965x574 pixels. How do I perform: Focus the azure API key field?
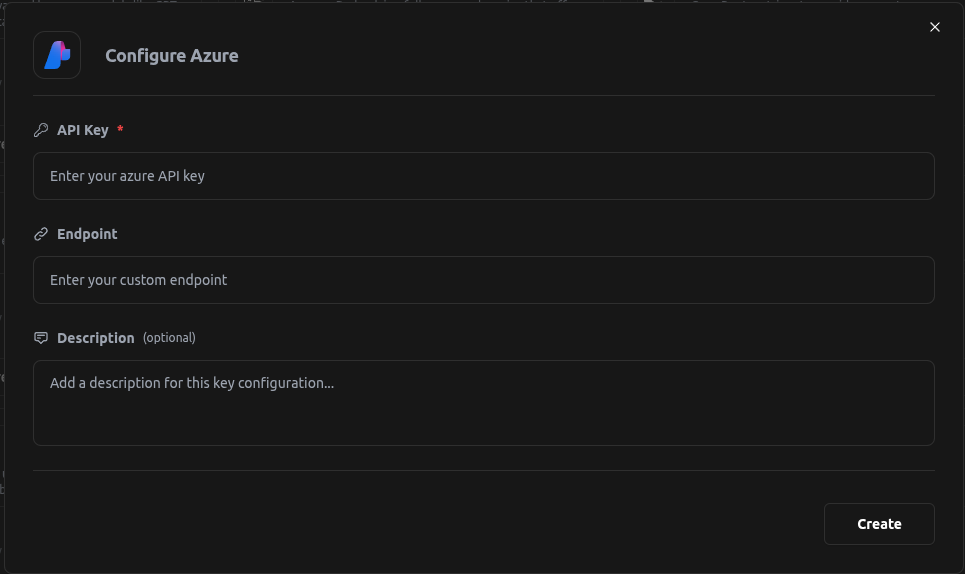(x=483, y=176)
